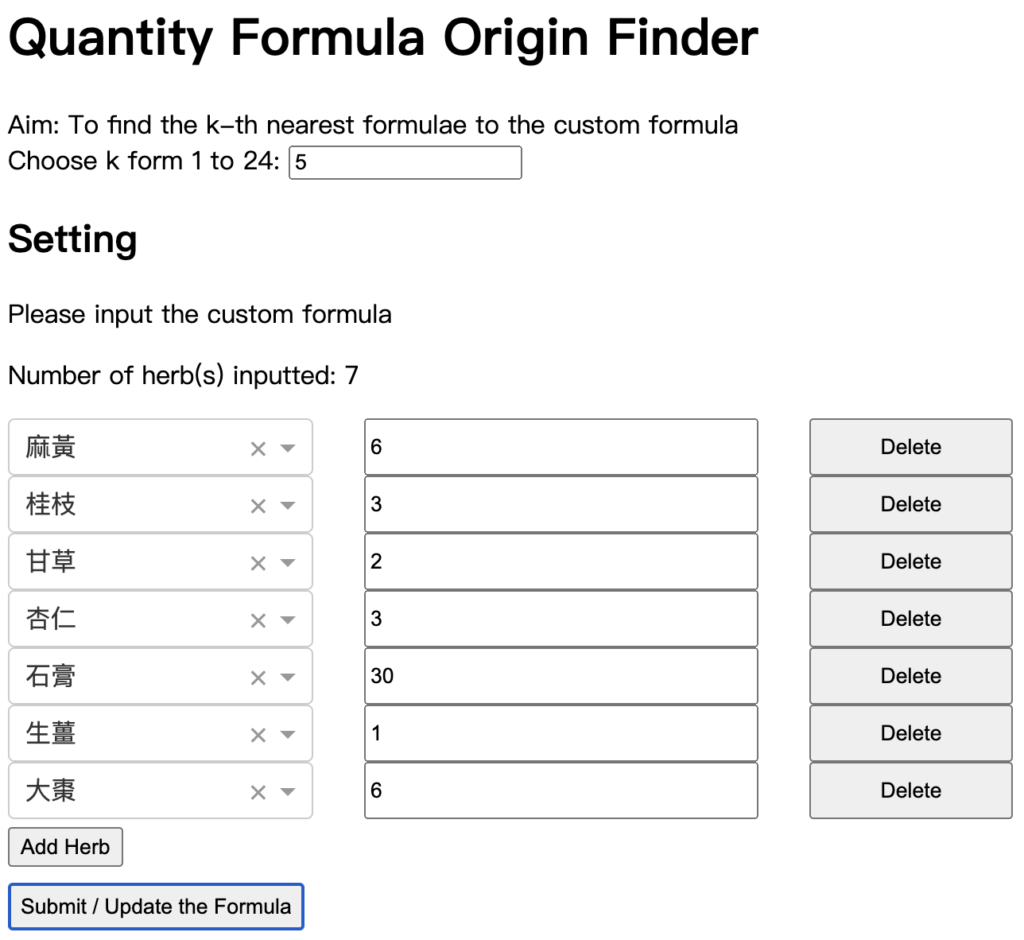The image size is (1024, 940).
Task: Open the 石膏 herb dropdown arrow
Action: (288, 677)
